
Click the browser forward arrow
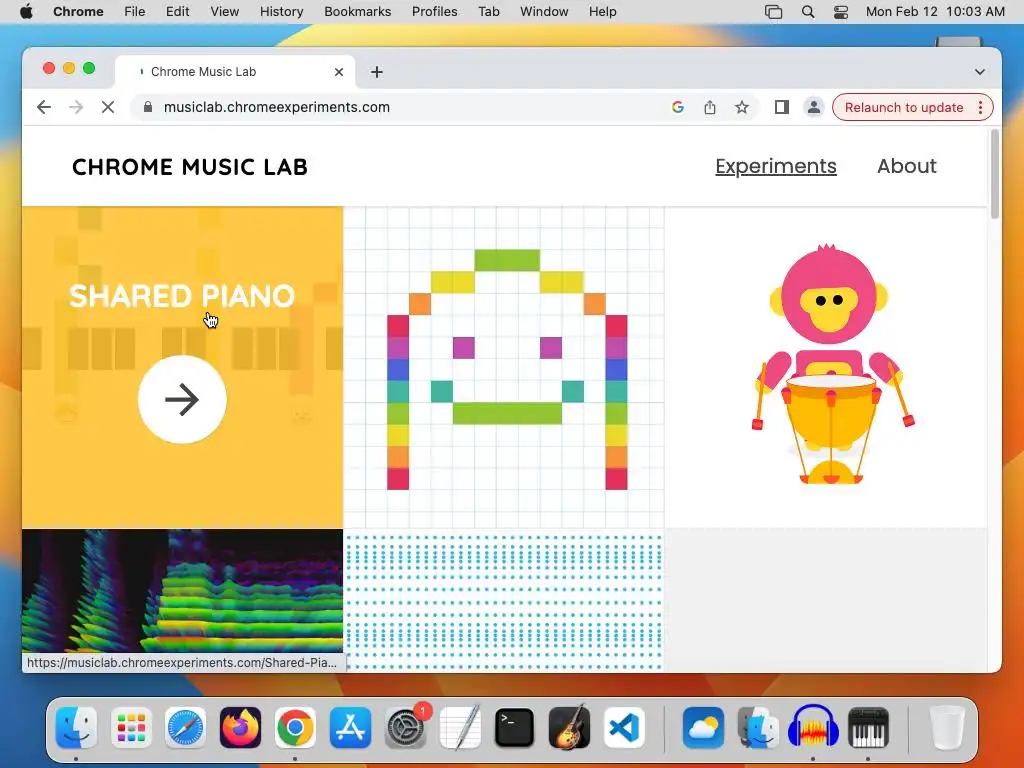pyautogui.click(x=76, y=107)
